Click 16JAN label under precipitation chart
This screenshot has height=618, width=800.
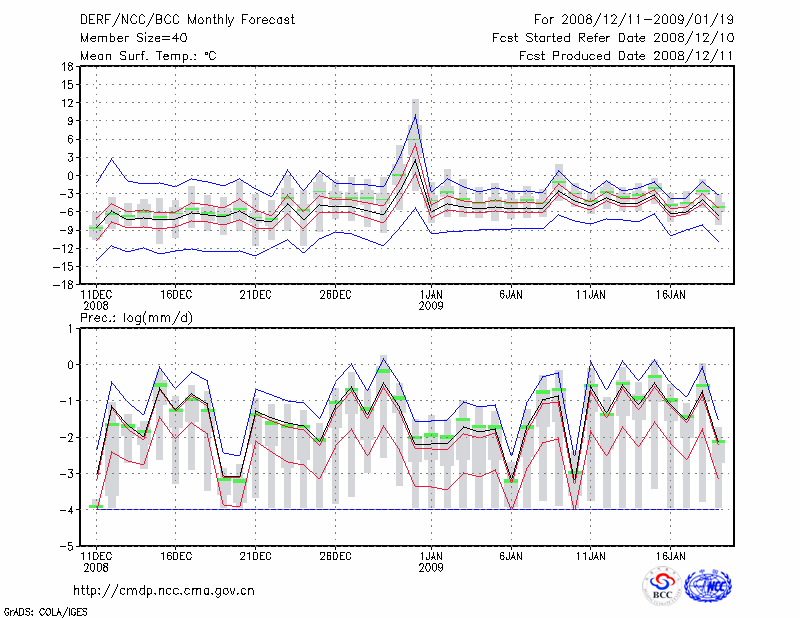point(671,554)
